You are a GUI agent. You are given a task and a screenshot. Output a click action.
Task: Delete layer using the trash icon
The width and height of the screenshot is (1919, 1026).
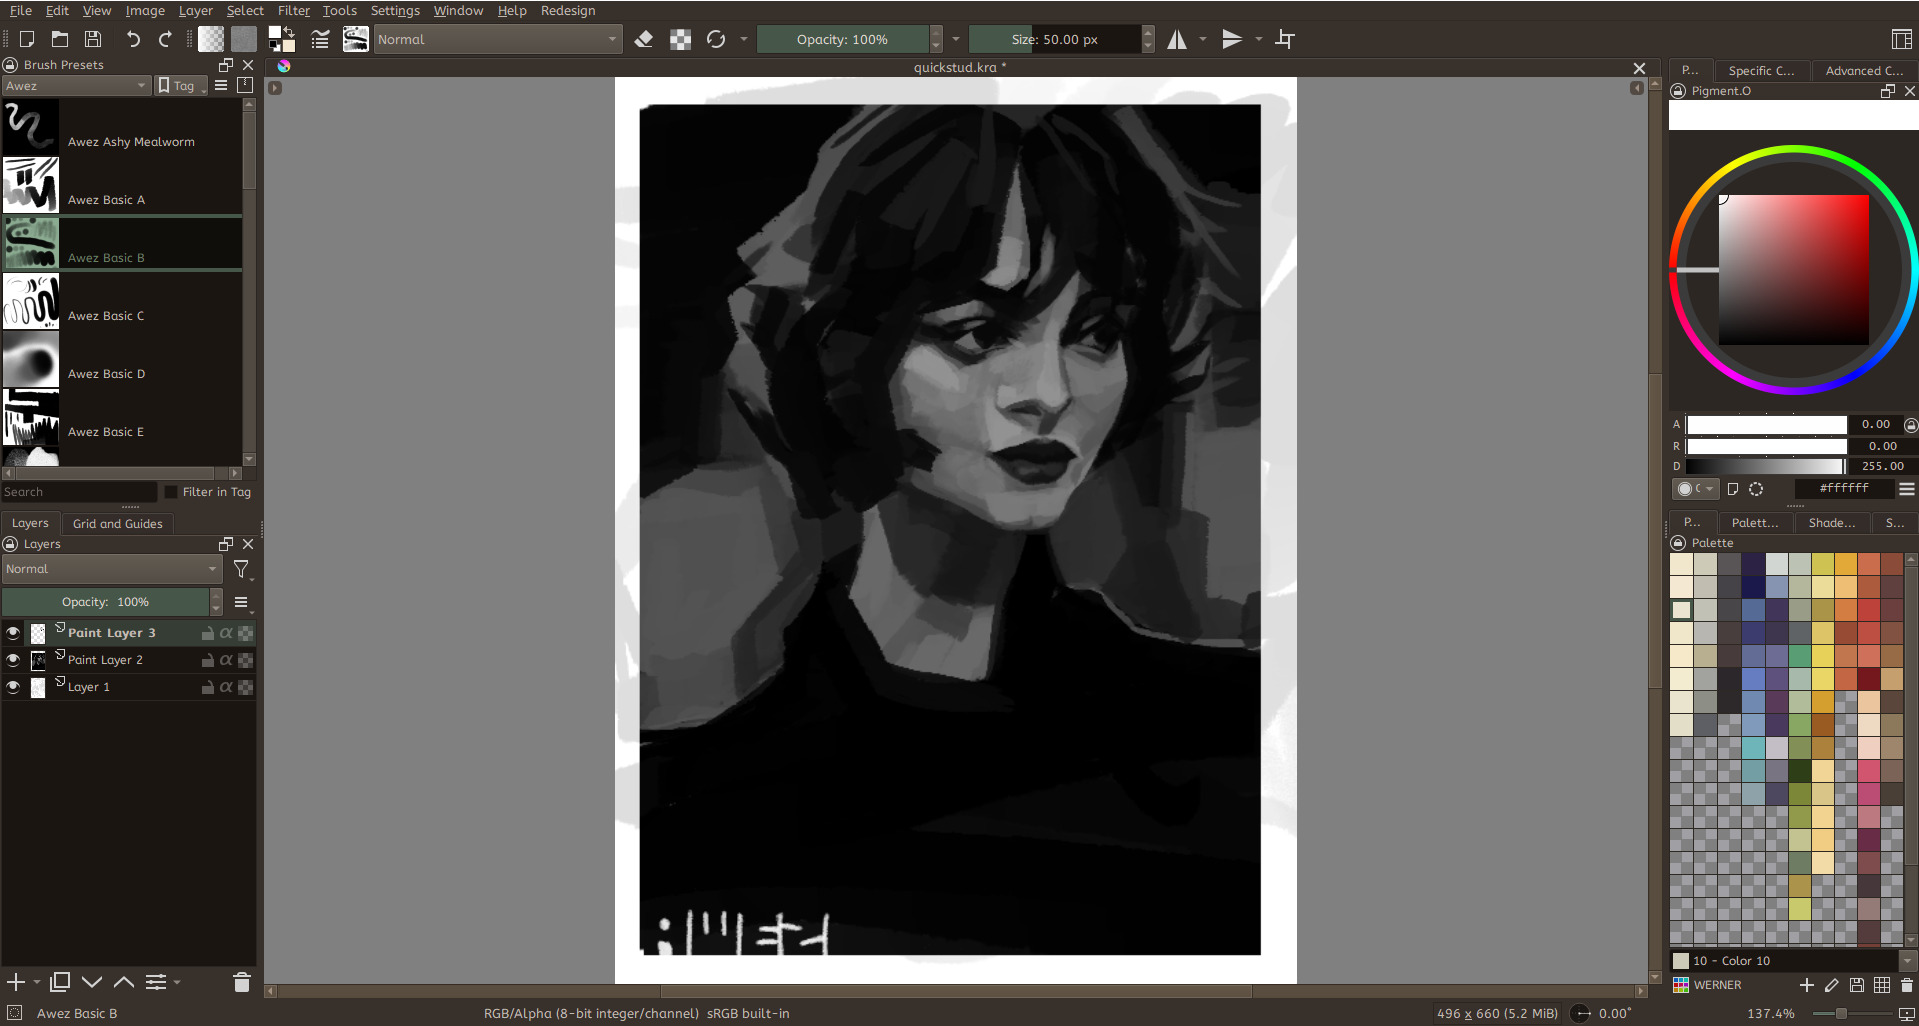pos(241,982)
